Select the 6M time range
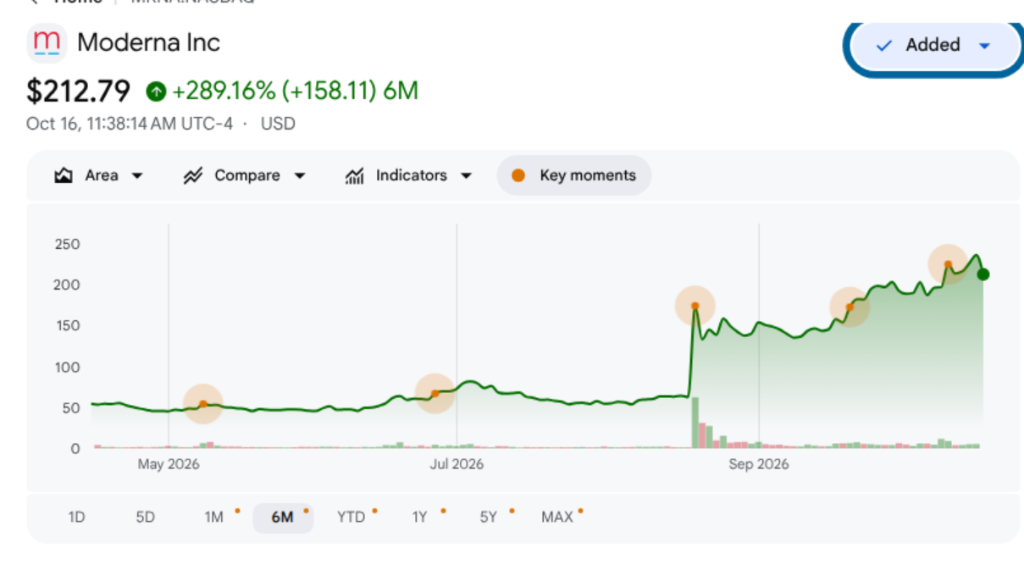 (283, 518)
